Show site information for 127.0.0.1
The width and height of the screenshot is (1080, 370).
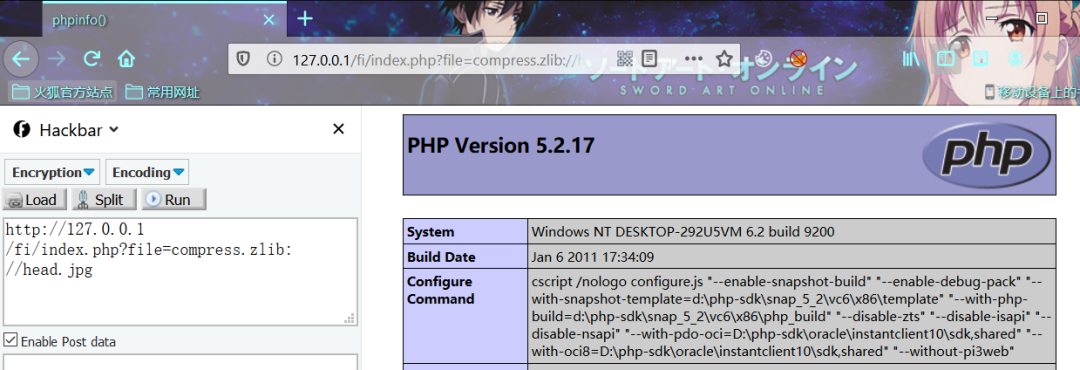[x=274, y=59]
